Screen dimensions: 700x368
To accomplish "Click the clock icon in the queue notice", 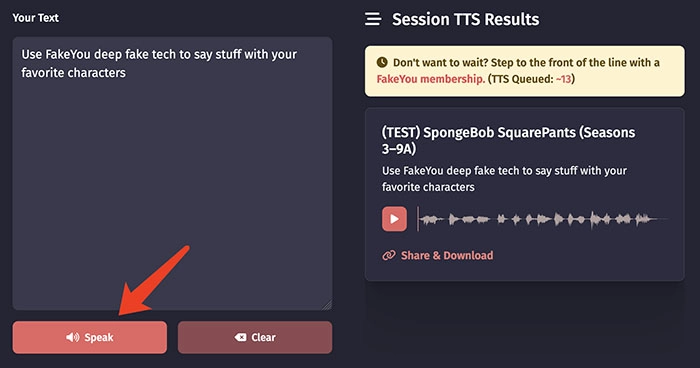I will click(382, 63).
